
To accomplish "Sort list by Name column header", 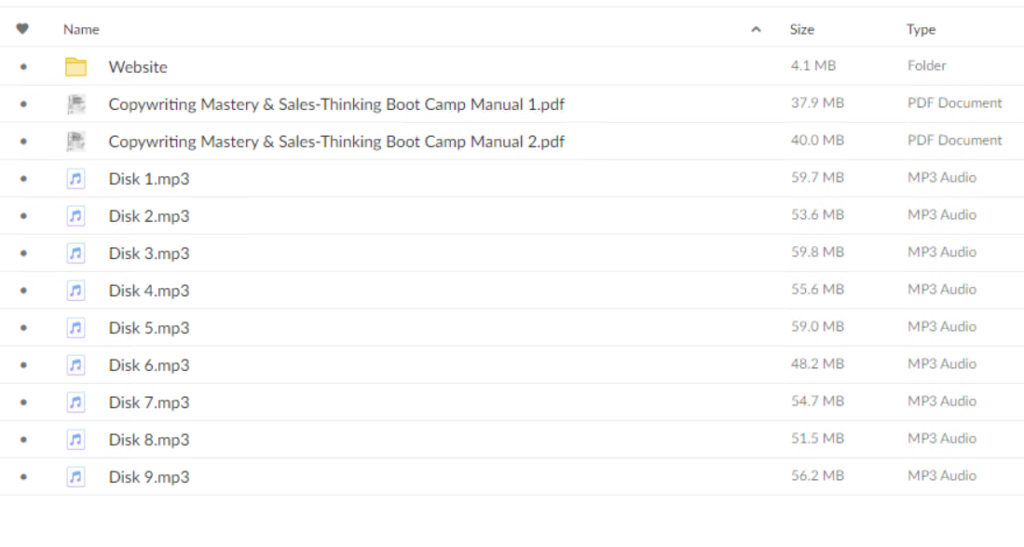I will point(81,29).
